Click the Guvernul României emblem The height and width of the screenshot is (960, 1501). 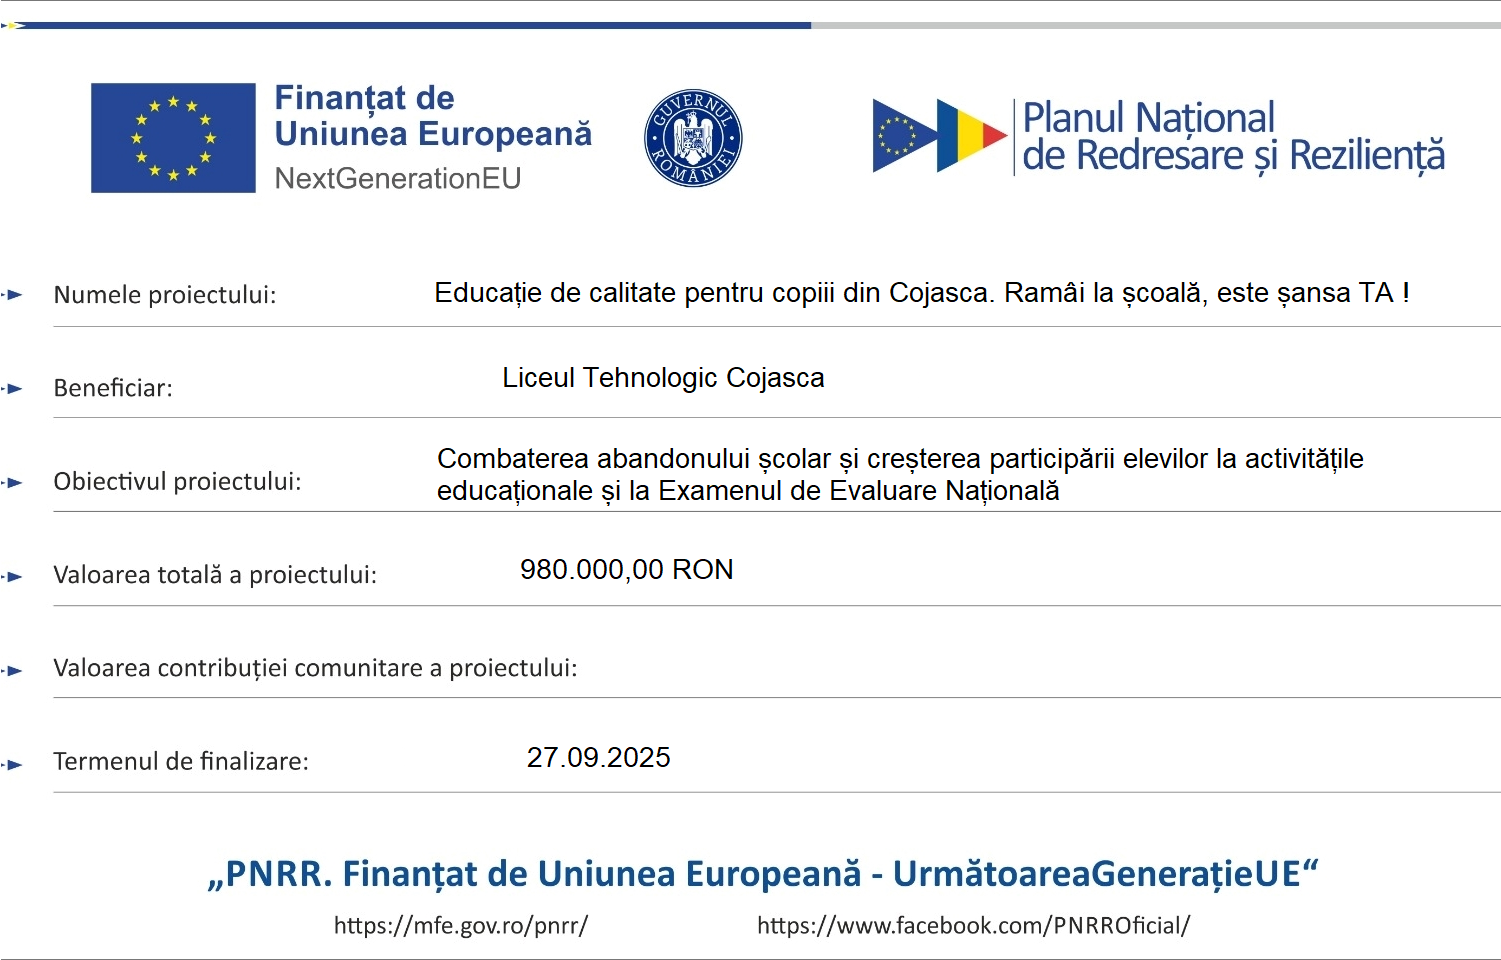click(x=693, y=138)
